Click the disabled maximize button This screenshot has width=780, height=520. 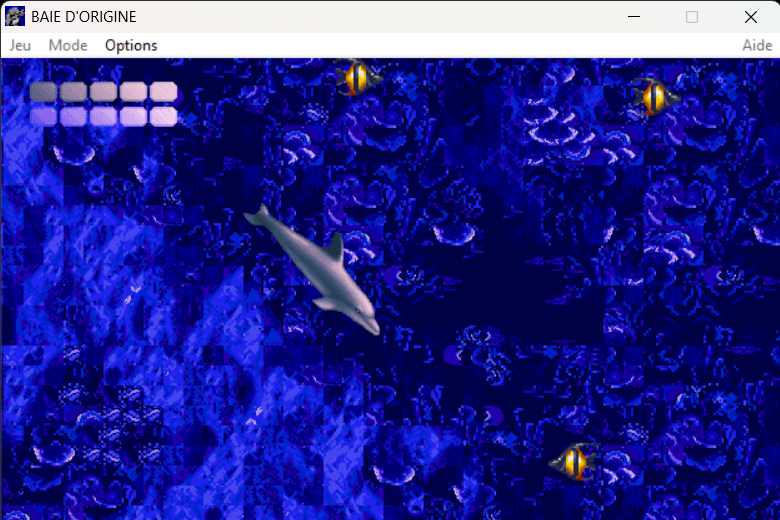click(692, 17)
